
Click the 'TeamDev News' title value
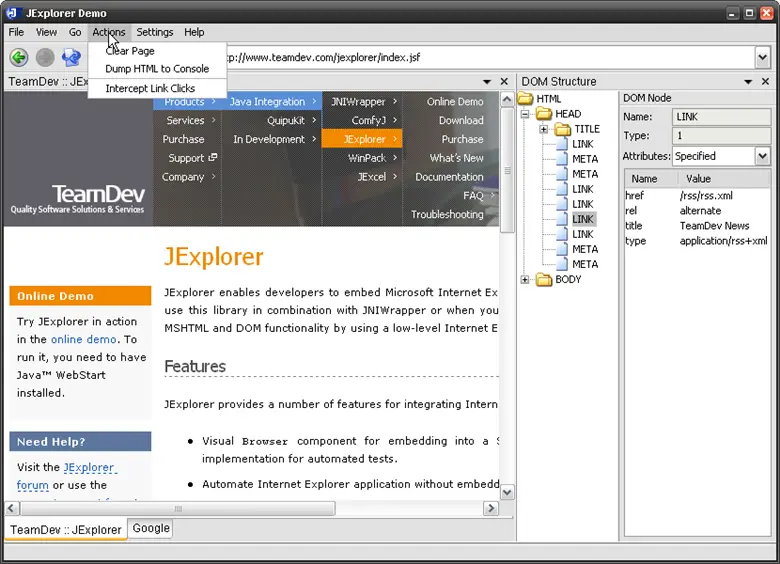[x=714, y=226]
